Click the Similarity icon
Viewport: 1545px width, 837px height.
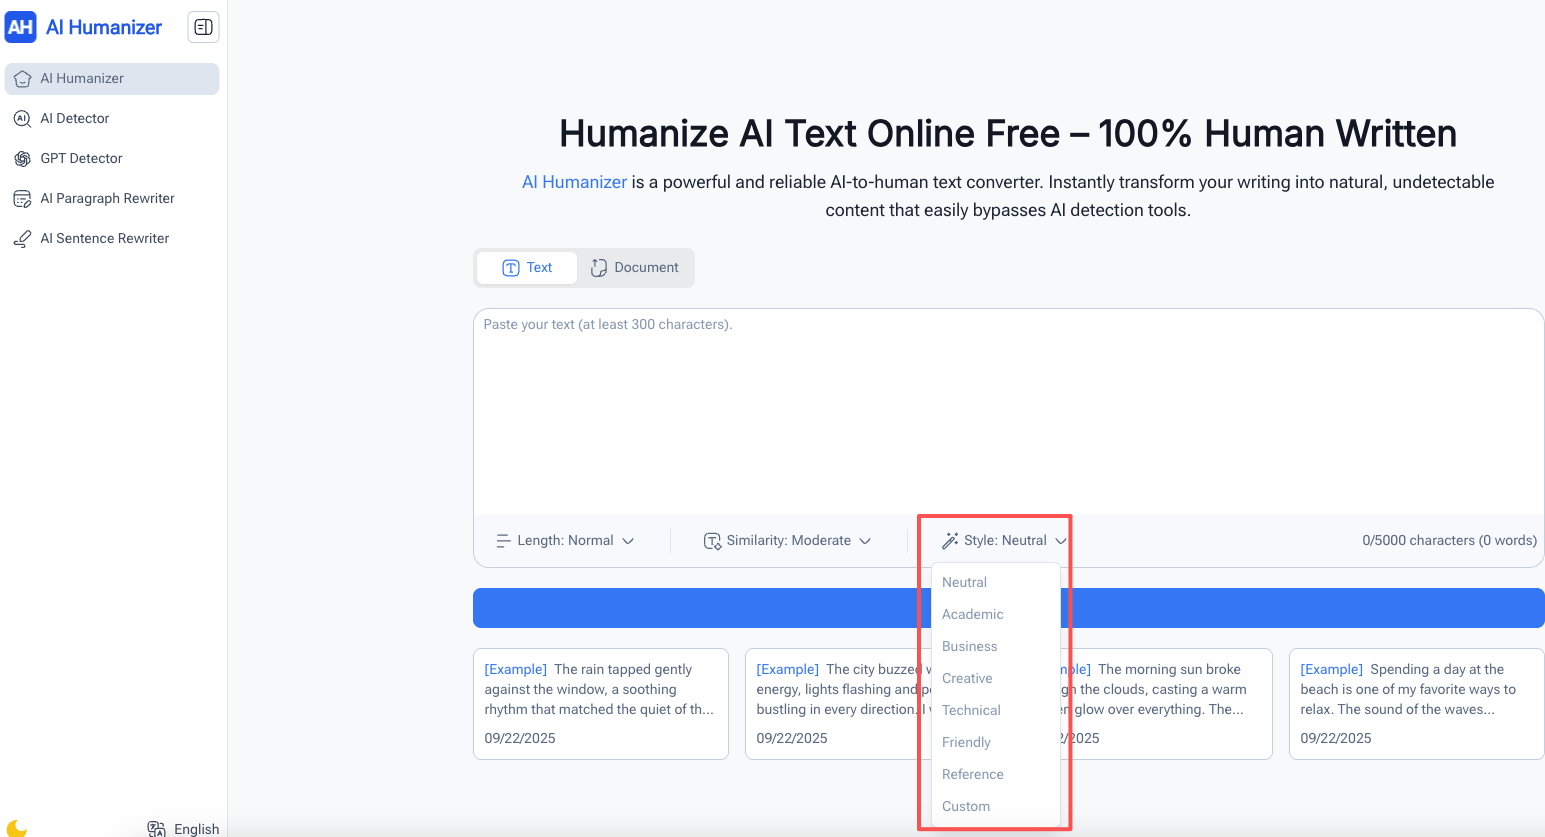(x=712, y=541)
